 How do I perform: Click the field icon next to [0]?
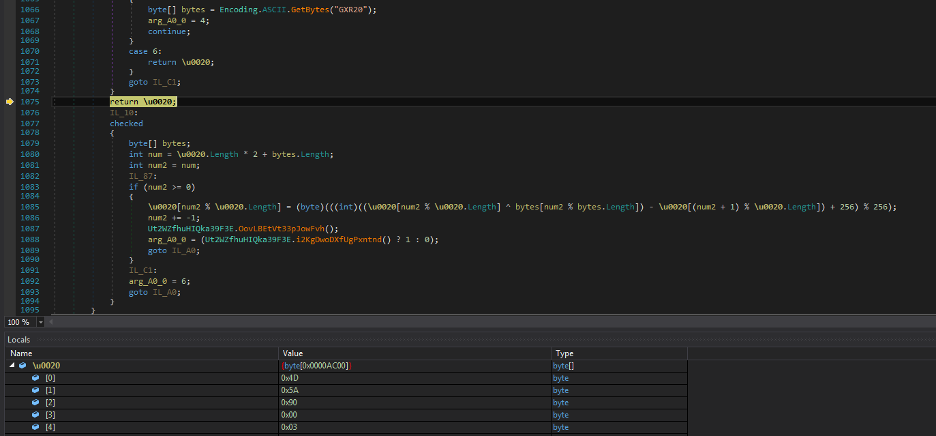coord(35,378)
